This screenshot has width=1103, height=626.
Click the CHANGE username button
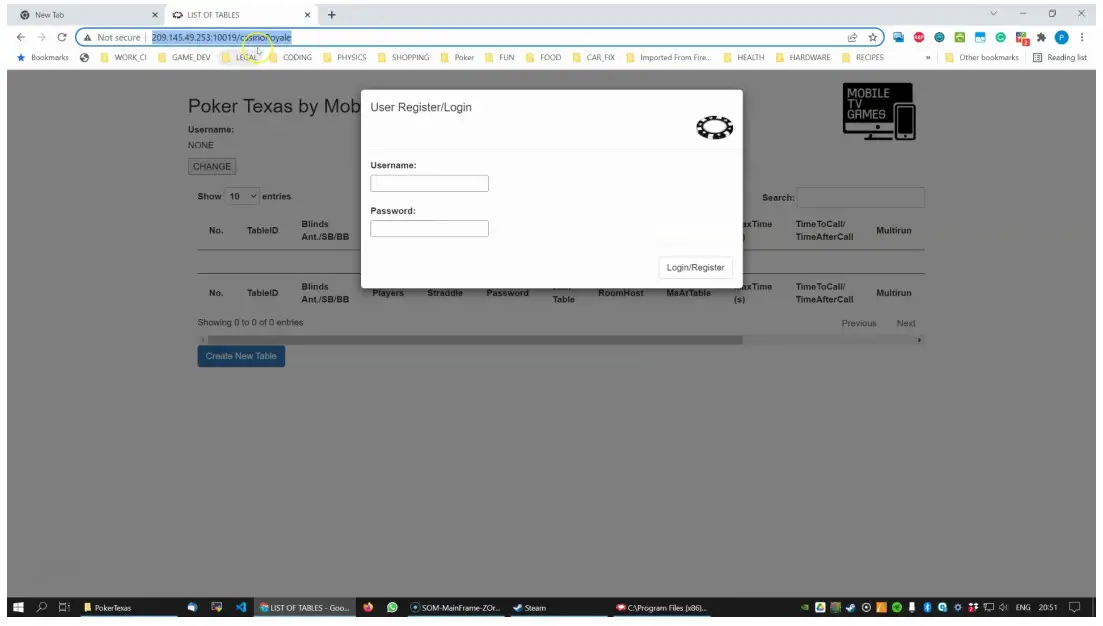(212, 167)
